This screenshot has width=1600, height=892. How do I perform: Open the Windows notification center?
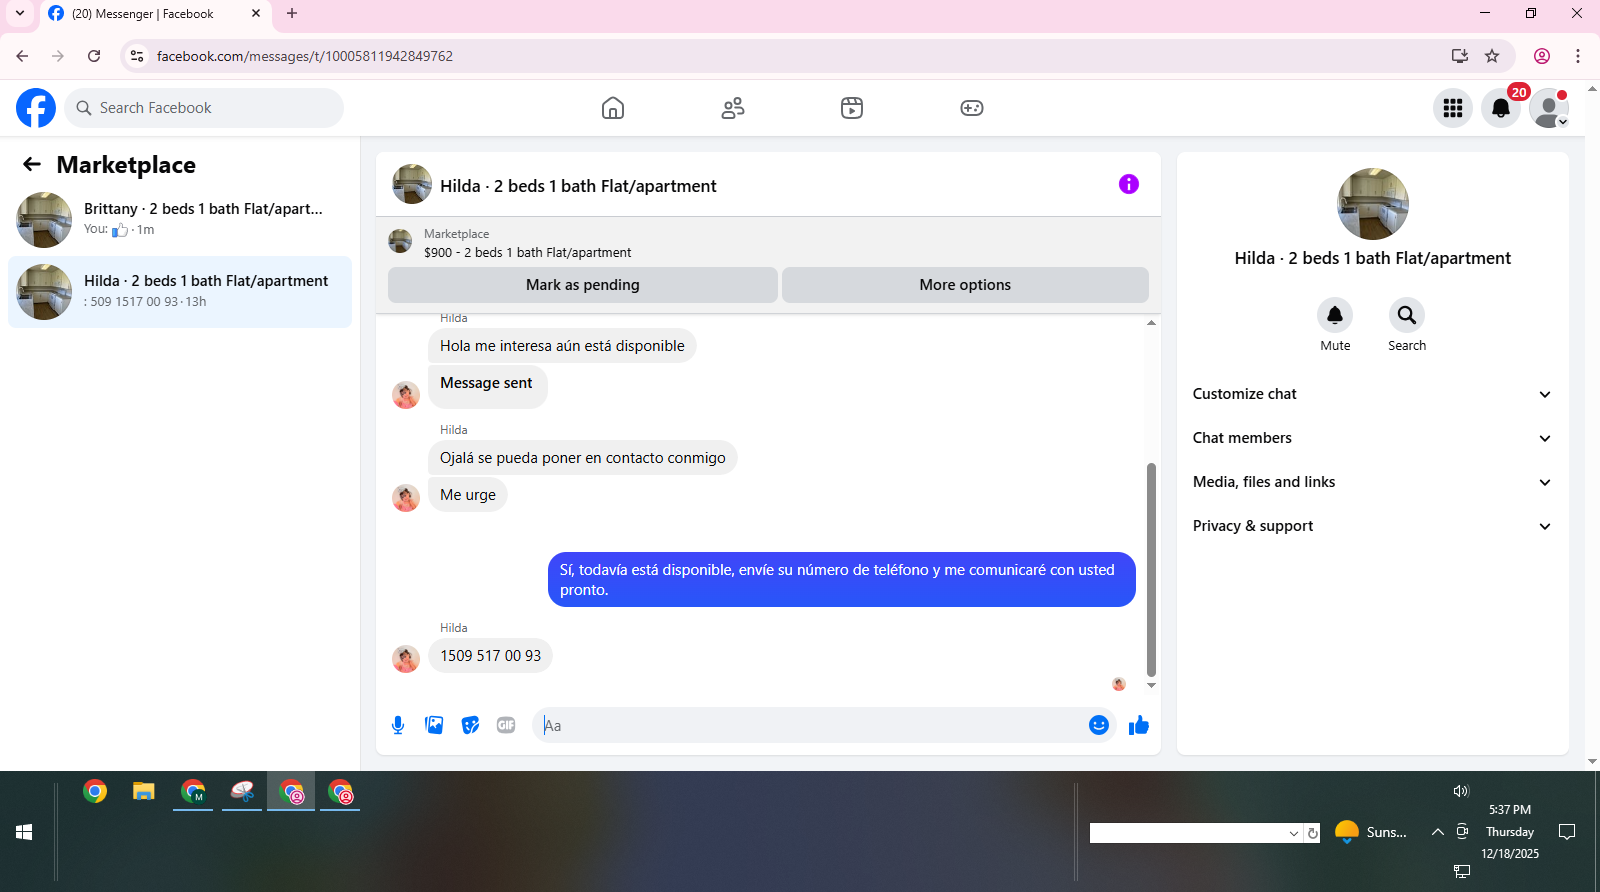click(1567, 832)
